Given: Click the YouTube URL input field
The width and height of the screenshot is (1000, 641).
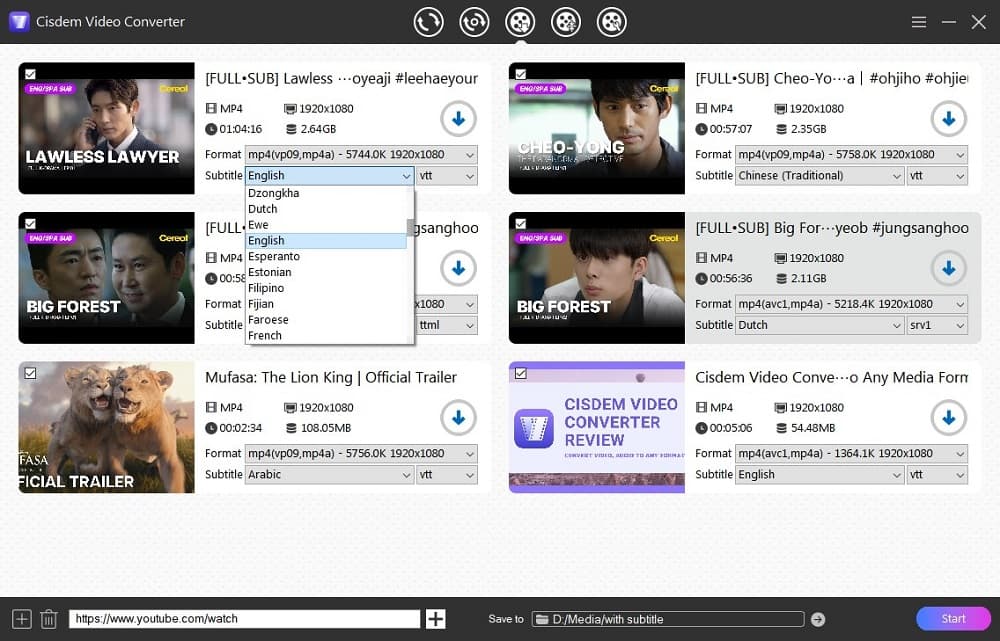Looking at the screenshot, I should pos(244,619).
